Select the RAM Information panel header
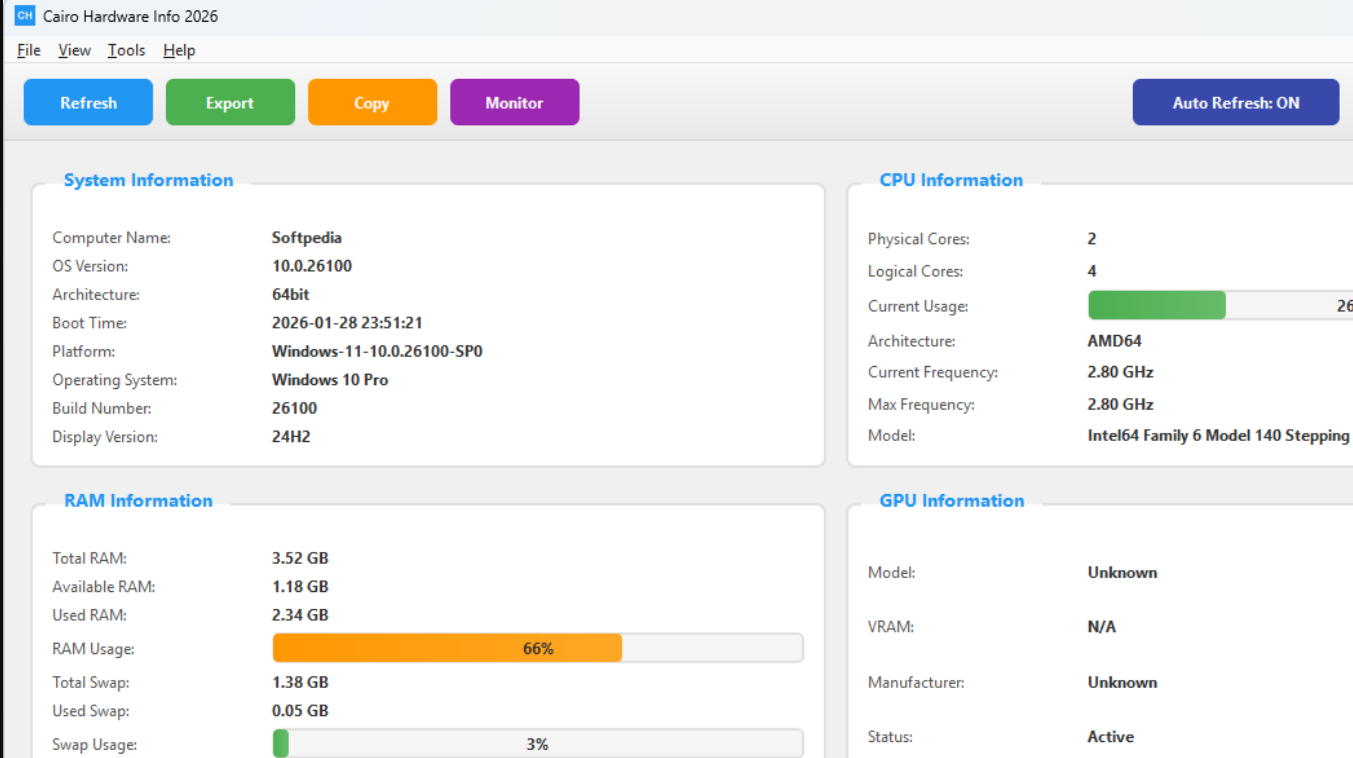1353x758 pixels. click(137, 500)
